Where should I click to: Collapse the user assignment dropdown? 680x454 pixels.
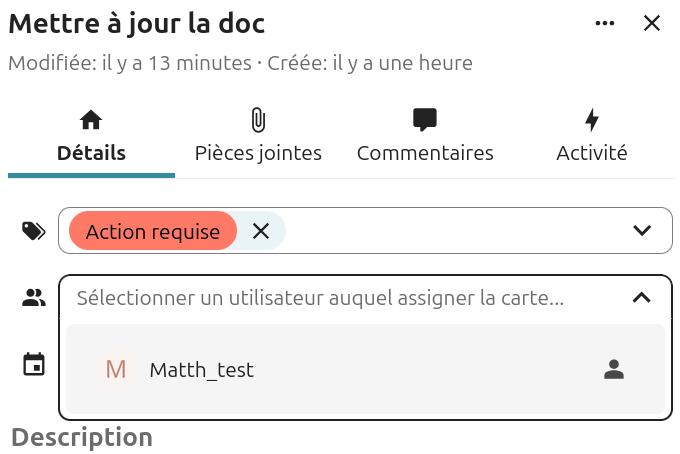pyautogui.click(x=642, y=297)
